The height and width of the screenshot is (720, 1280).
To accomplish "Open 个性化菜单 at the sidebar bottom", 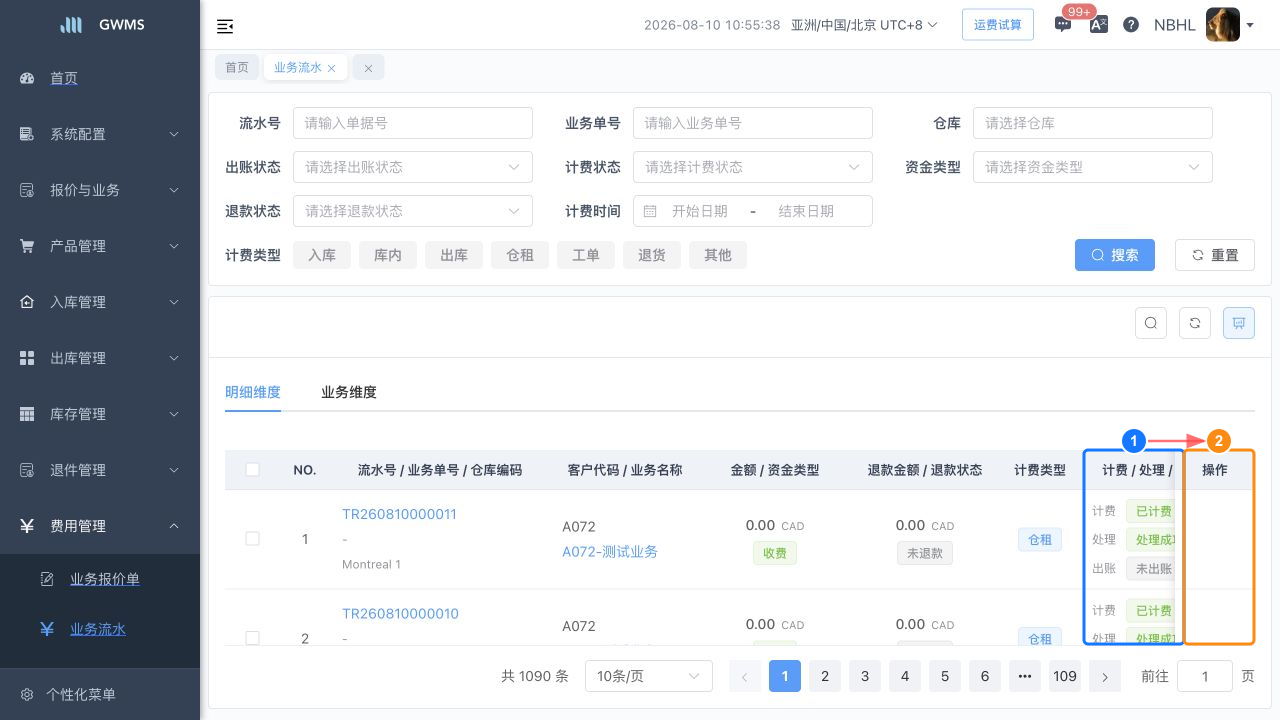I will pyautogui.click(x=81, y=694).
